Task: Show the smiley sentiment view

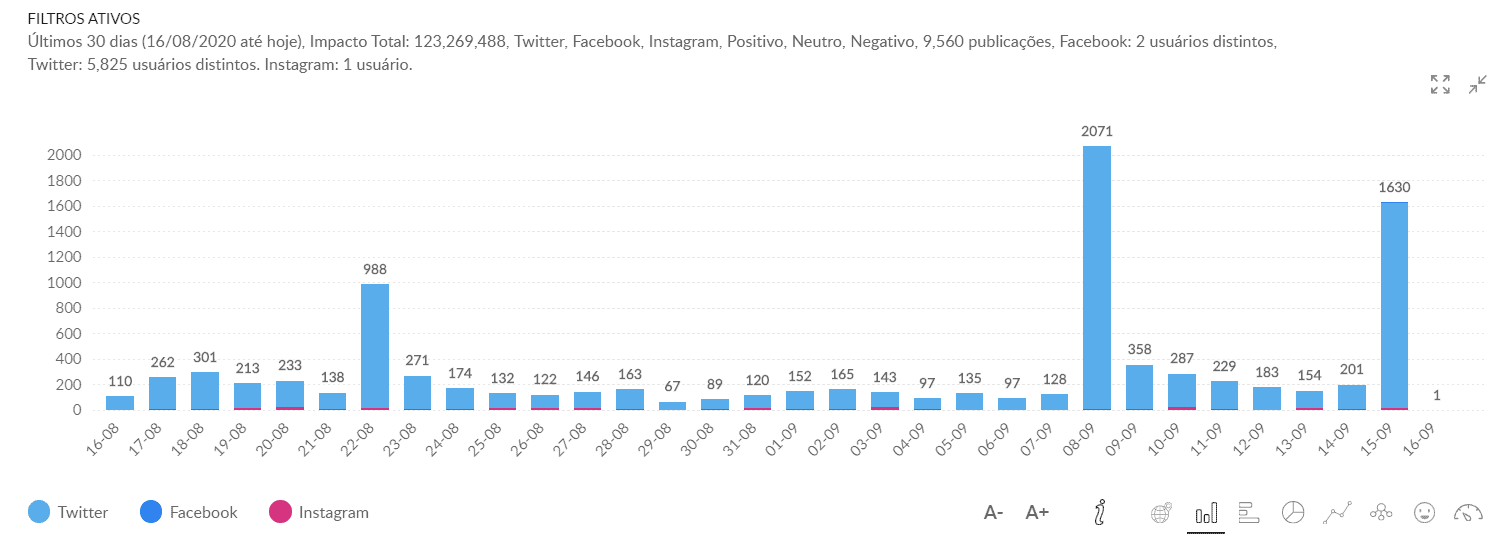Action: (1424, 513)
